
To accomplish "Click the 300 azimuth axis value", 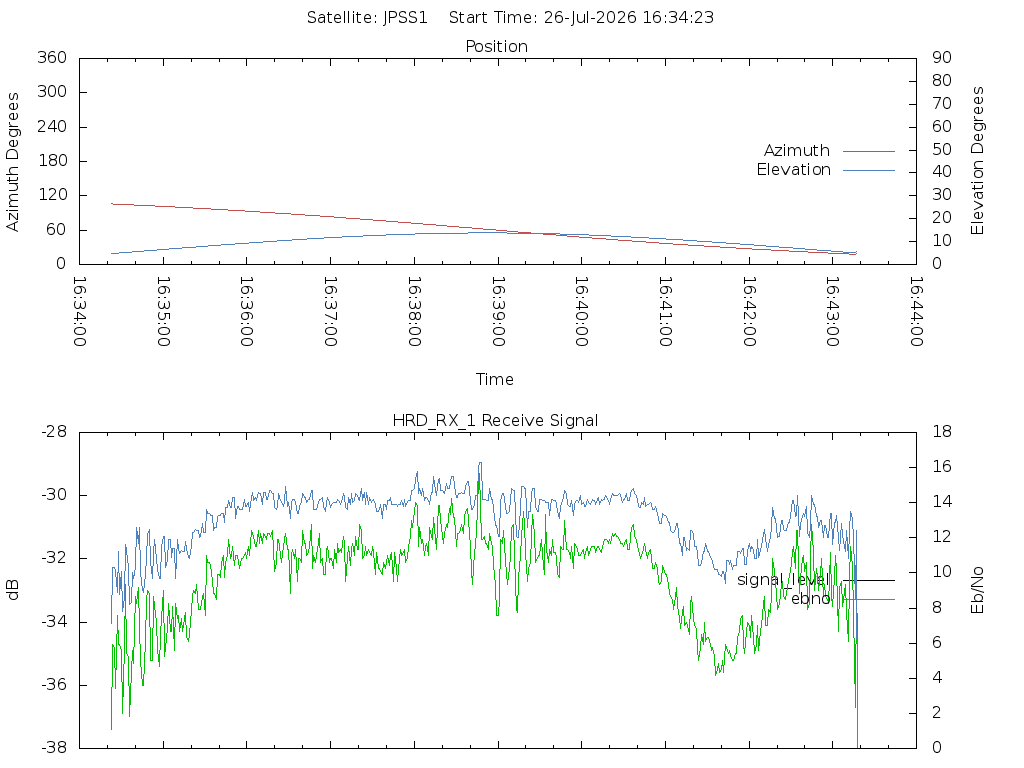I will pos(52,91).
